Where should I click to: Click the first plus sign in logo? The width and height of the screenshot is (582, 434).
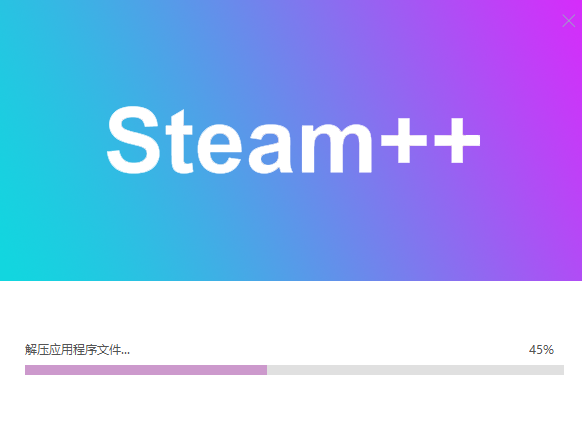(x=404, y=141)
